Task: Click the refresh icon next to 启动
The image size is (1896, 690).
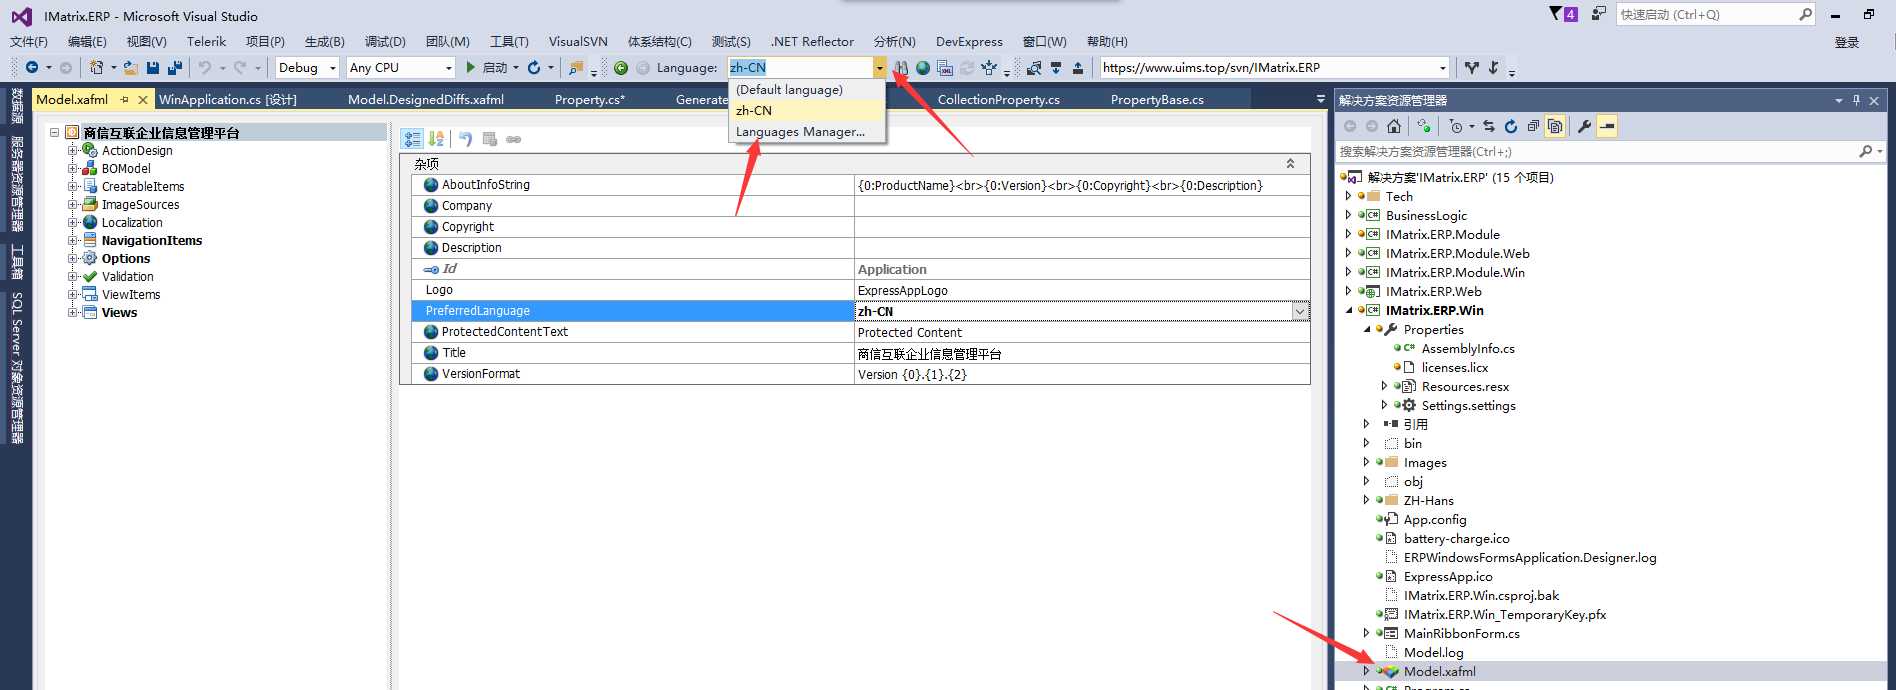Action: click(x=533, y=67)
